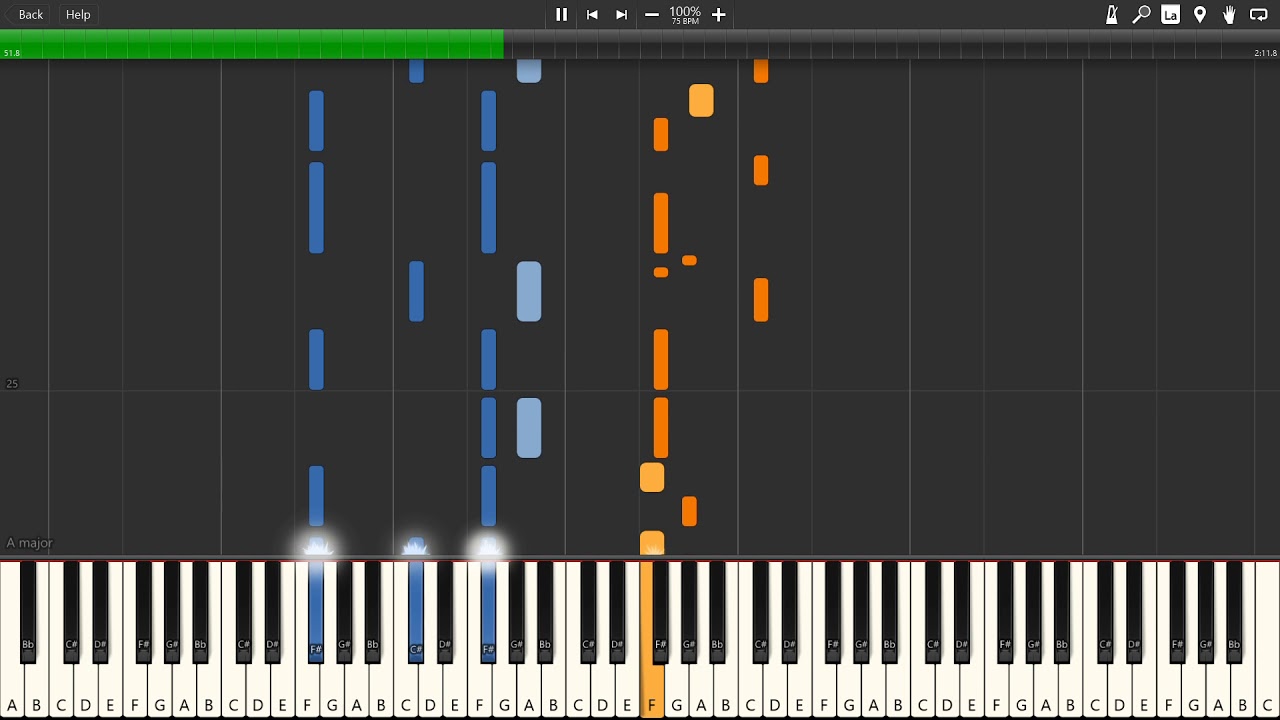This screenshot has height=720, width=1280.
Task: Play the blue highlighted C# key
Action: click(416, 610)
